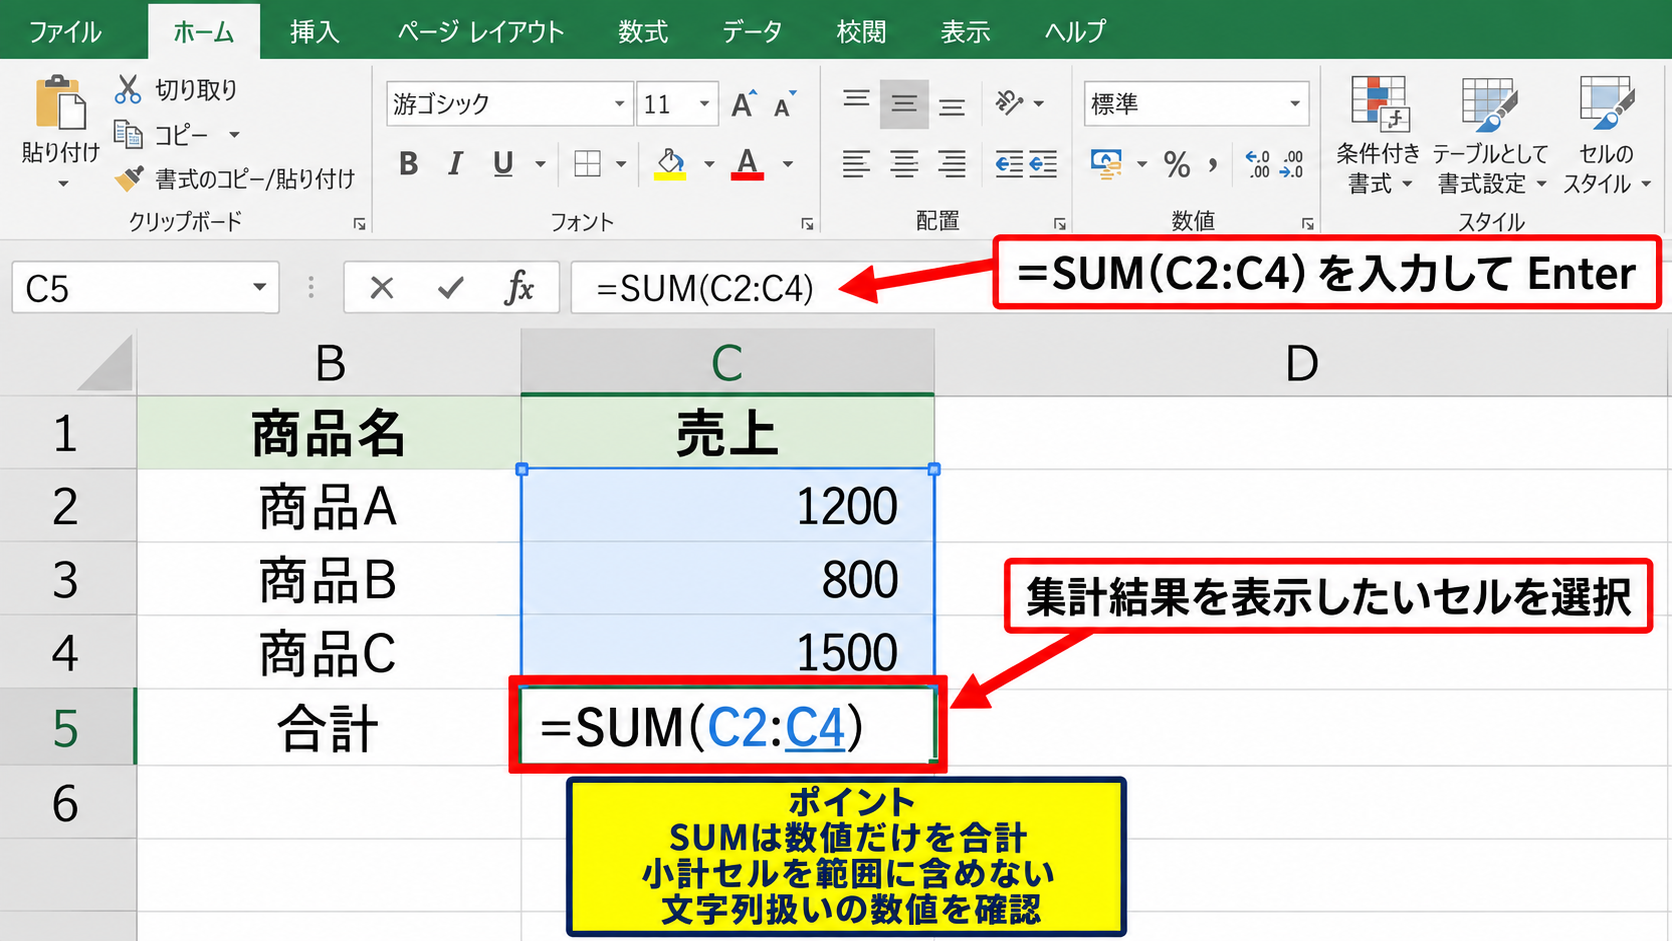Image resolution: width=1672 pixels, height=941 pixels.
Task: Toggle center horizontal text alignment
Action: point(904,164)
